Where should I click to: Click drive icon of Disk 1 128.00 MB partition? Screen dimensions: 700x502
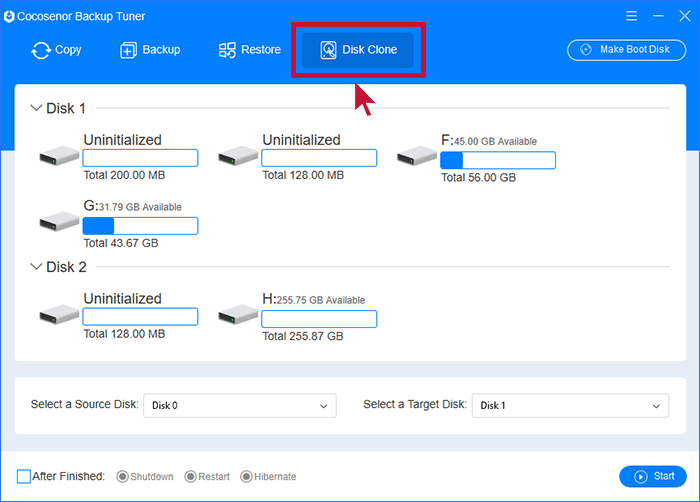point(238,156)
